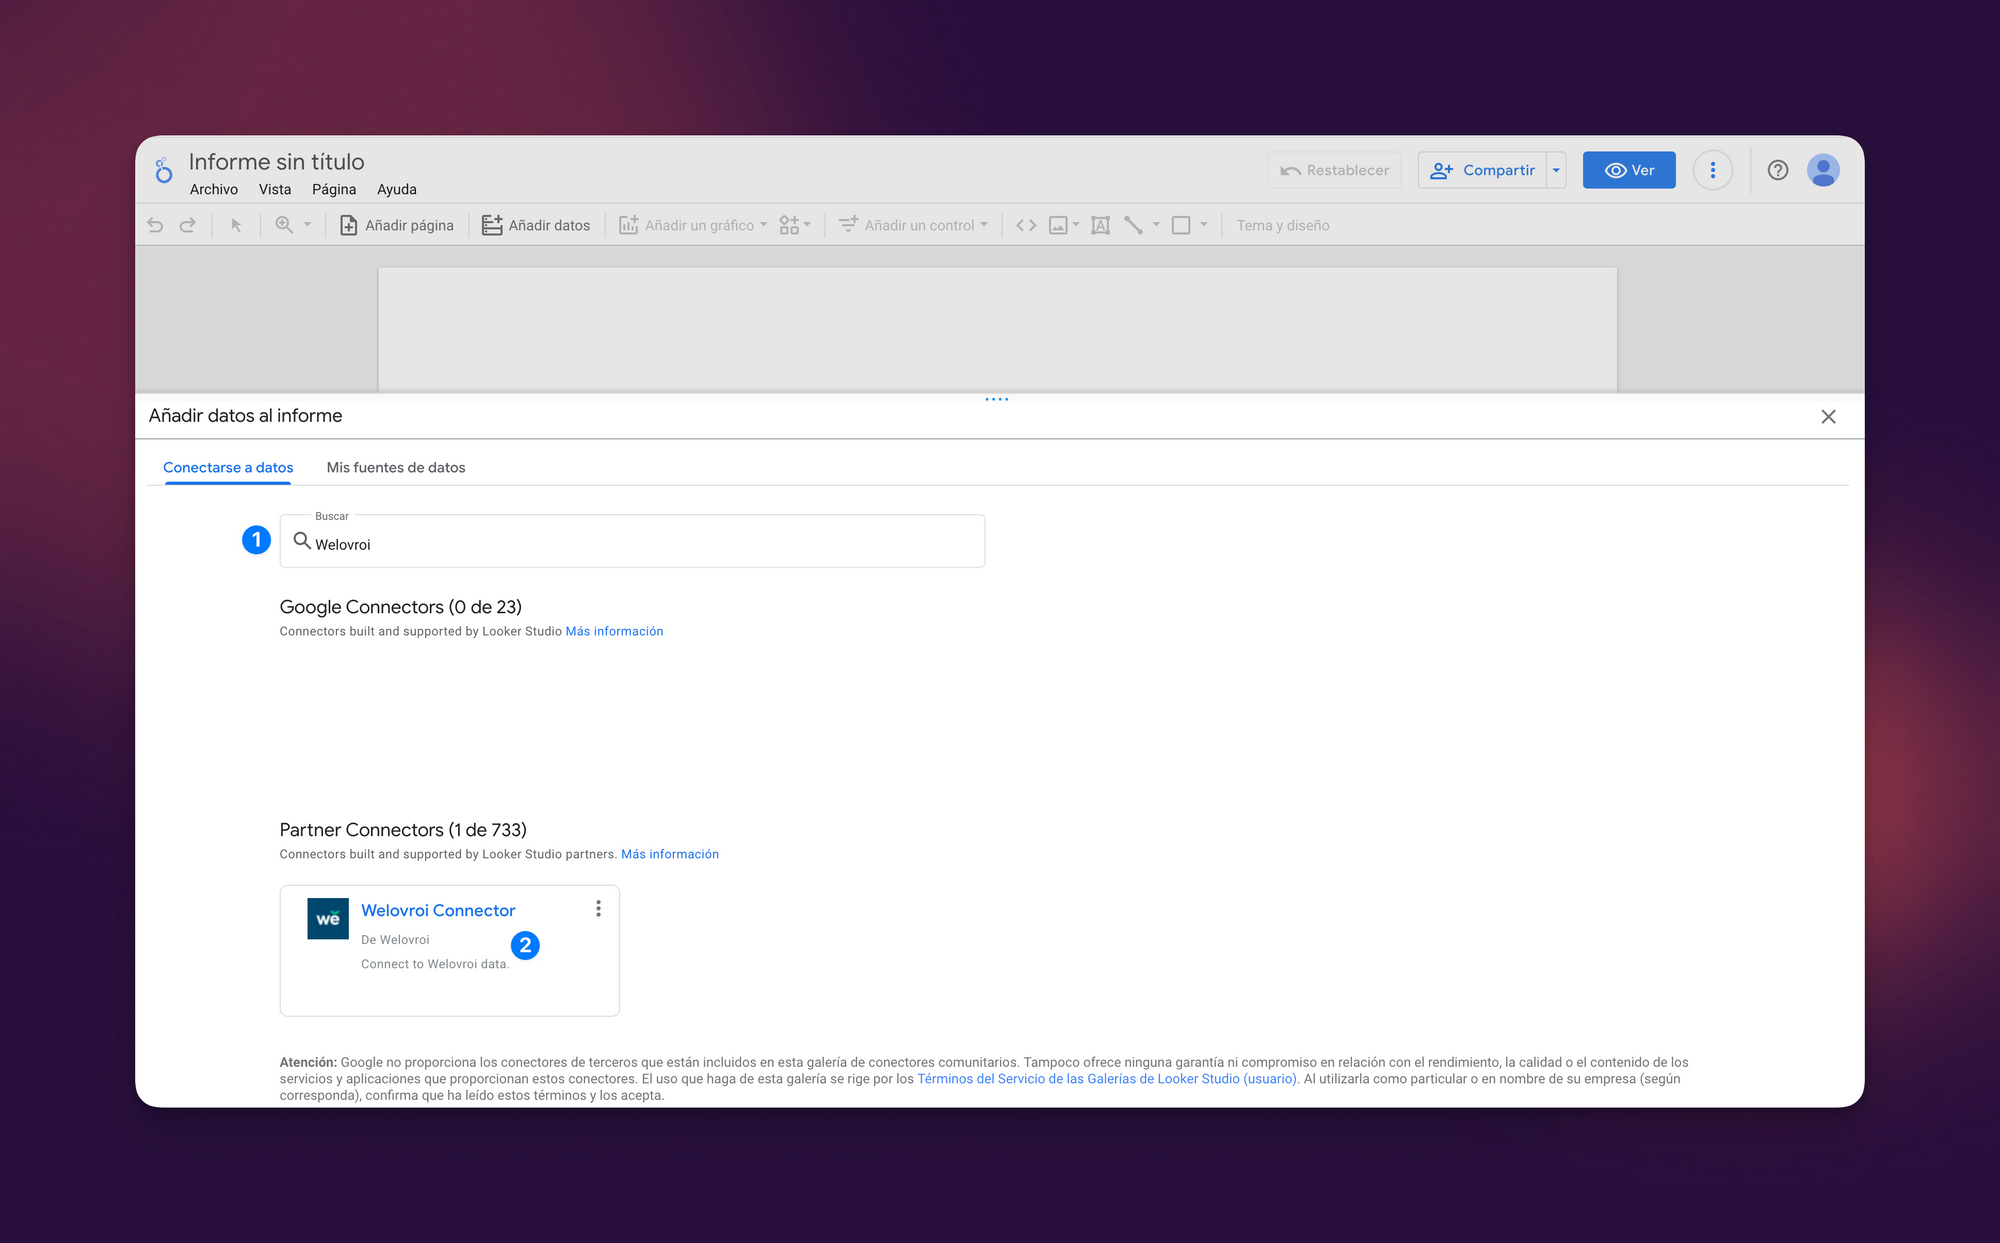Open the Página menu
The image size is (2000, 1243).
click(334, 190)
